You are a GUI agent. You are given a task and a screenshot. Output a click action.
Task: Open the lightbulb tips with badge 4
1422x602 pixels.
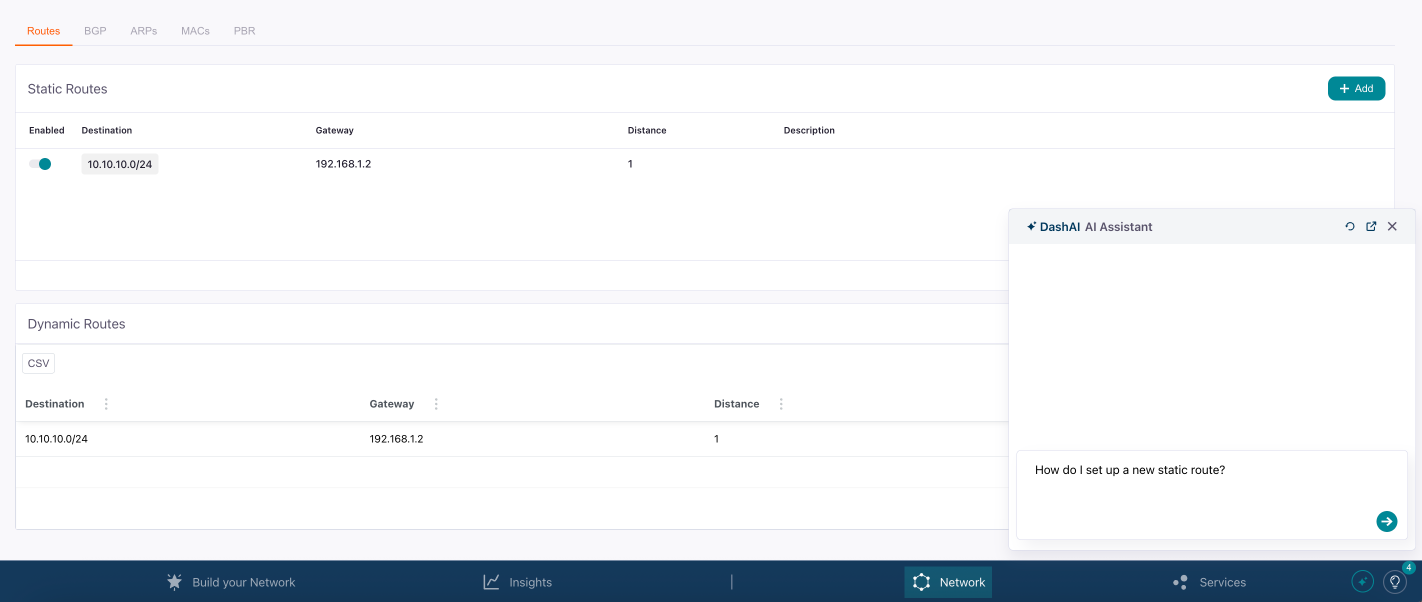pyautogui.click(x=1395, y=581)
